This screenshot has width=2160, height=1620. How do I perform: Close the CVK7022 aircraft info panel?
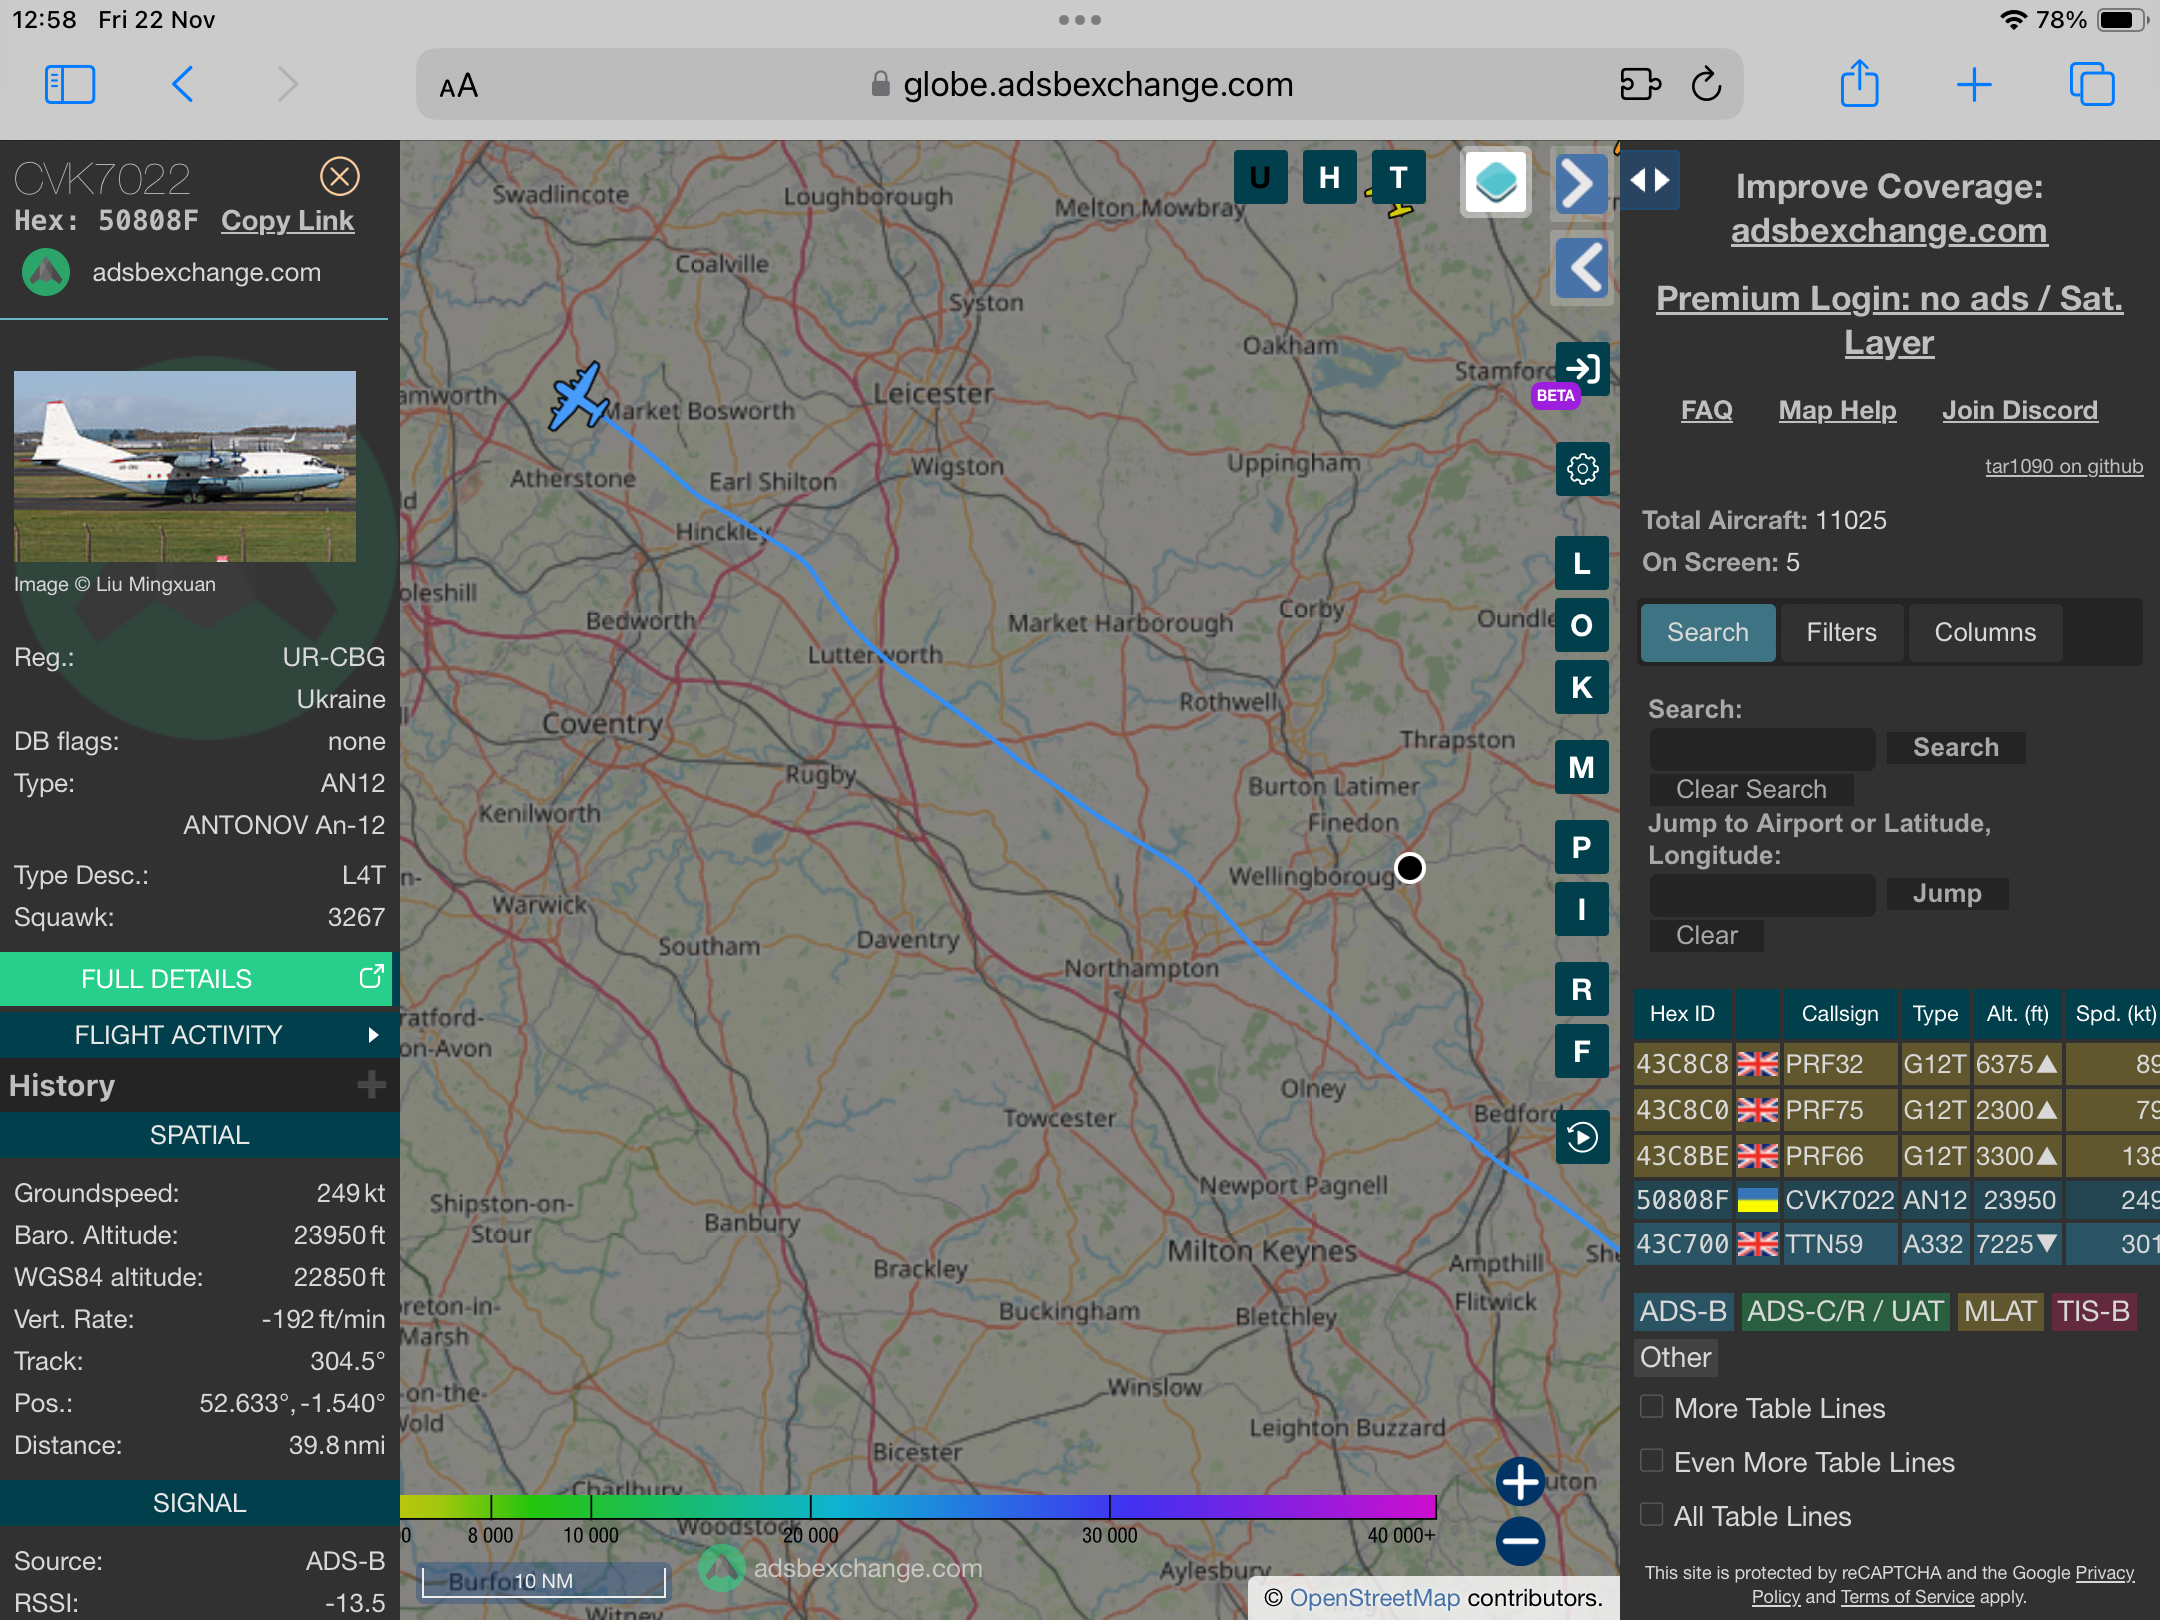coord(340,177)
